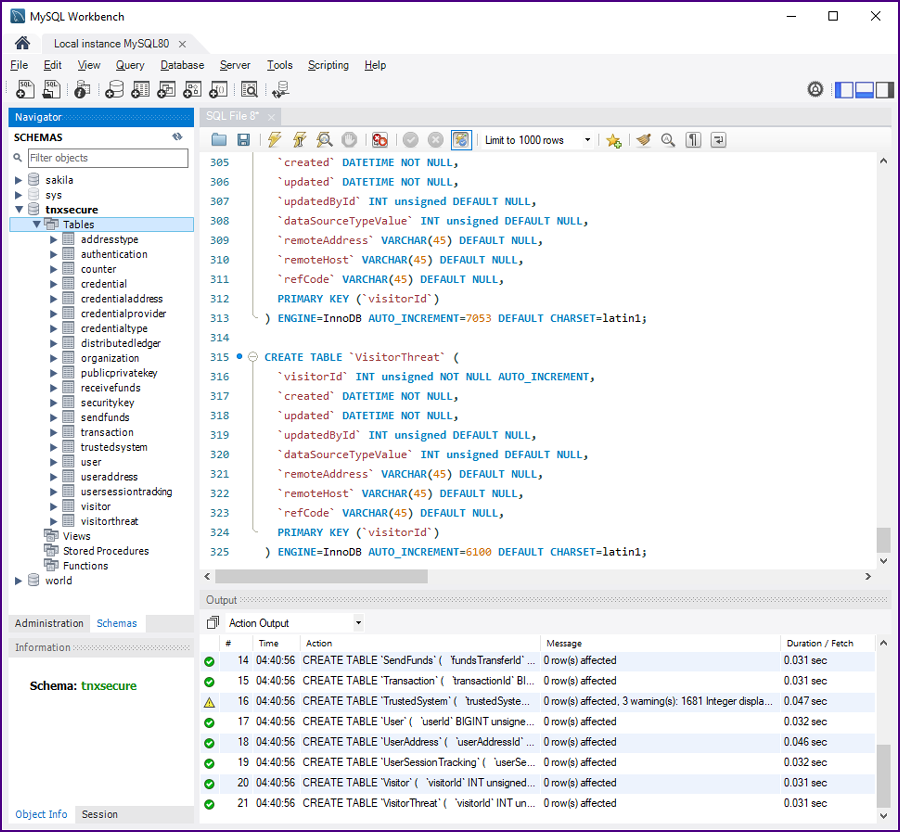Image resolution: width=900 pixels, height=832 pixels.
Task: Rollback transaction X icon
Action: (436, 139)
